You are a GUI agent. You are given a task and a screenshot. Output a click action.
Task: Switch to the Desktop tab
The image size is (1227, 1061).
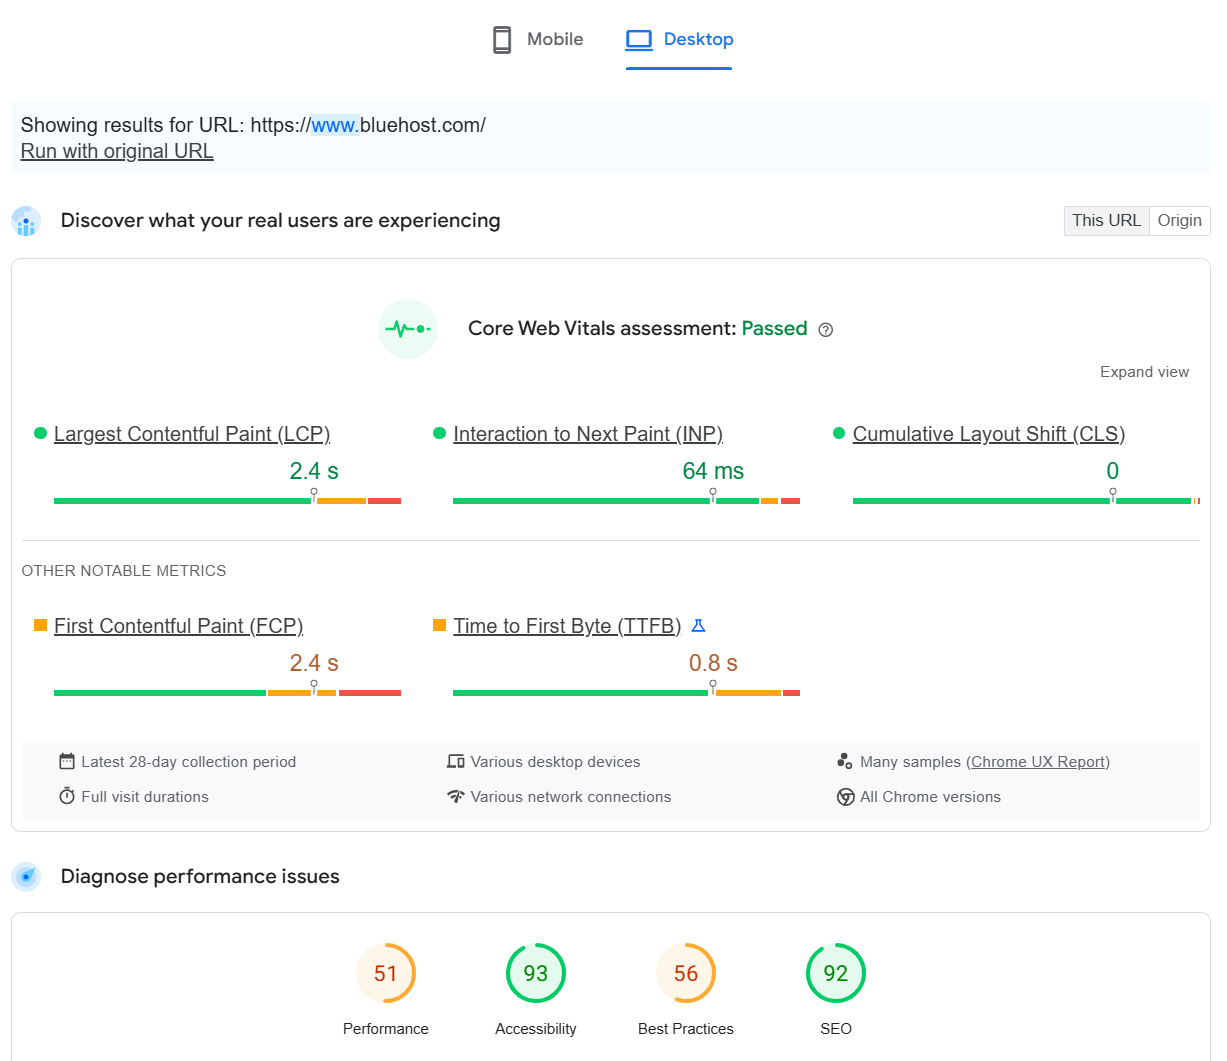[x=679, y=39]
